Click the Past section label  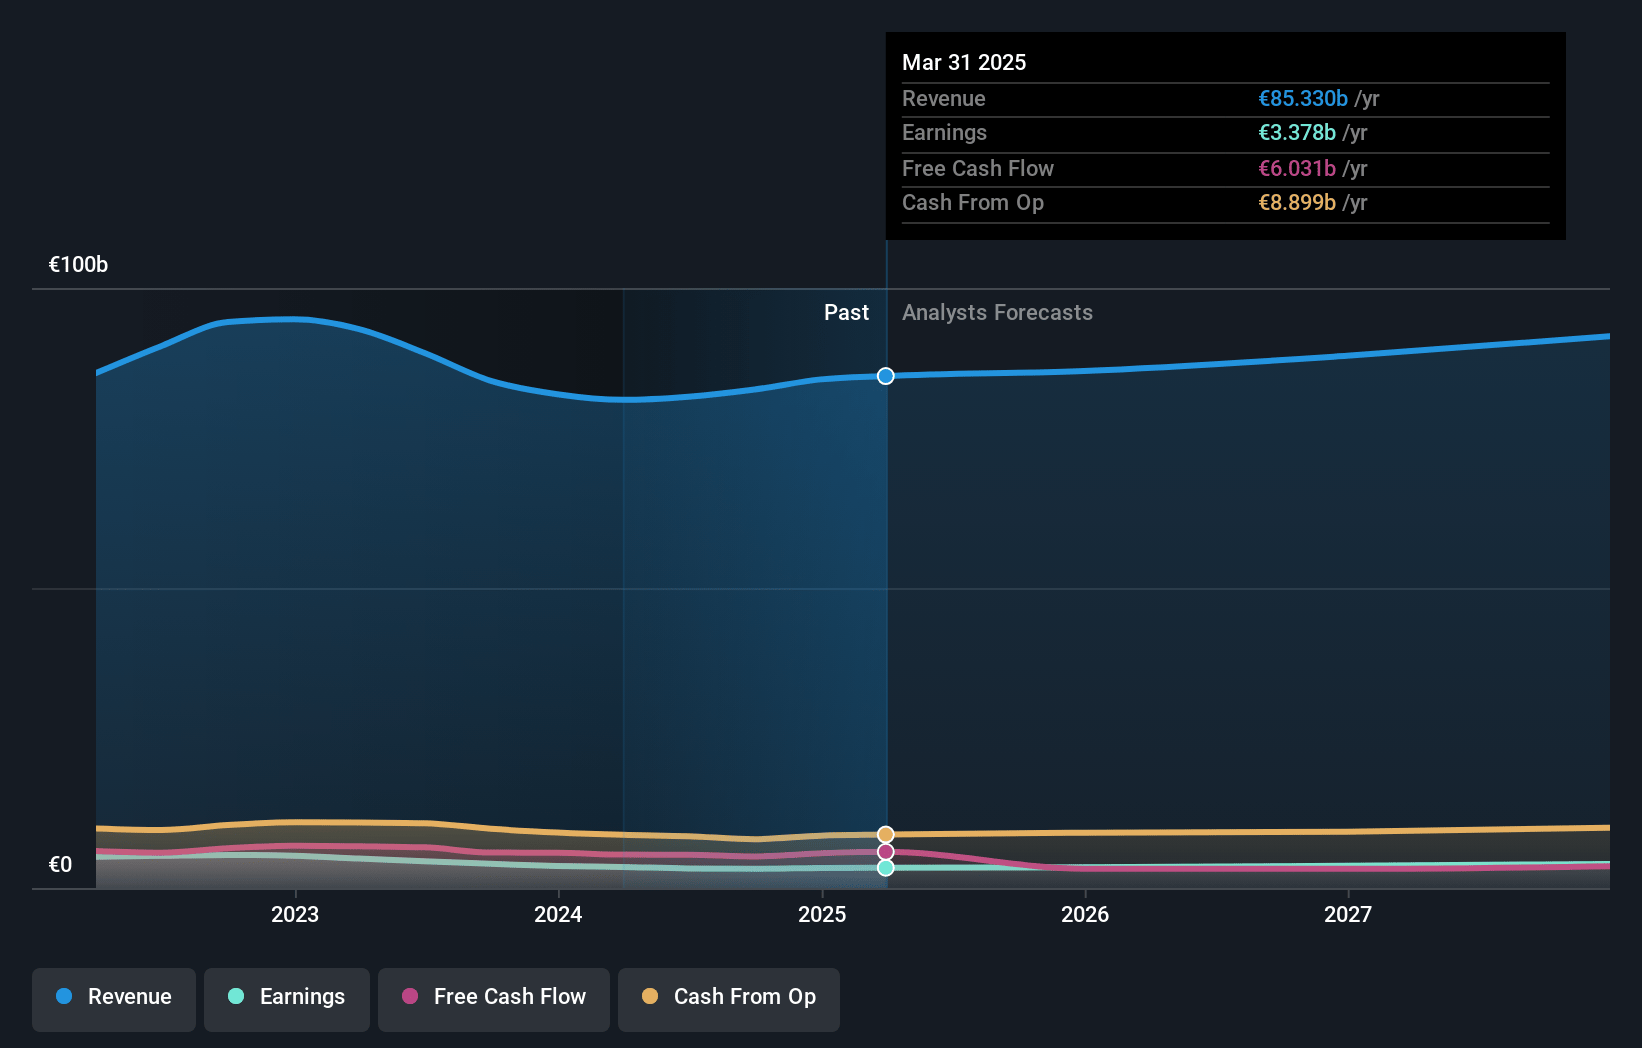click(846, 312)
